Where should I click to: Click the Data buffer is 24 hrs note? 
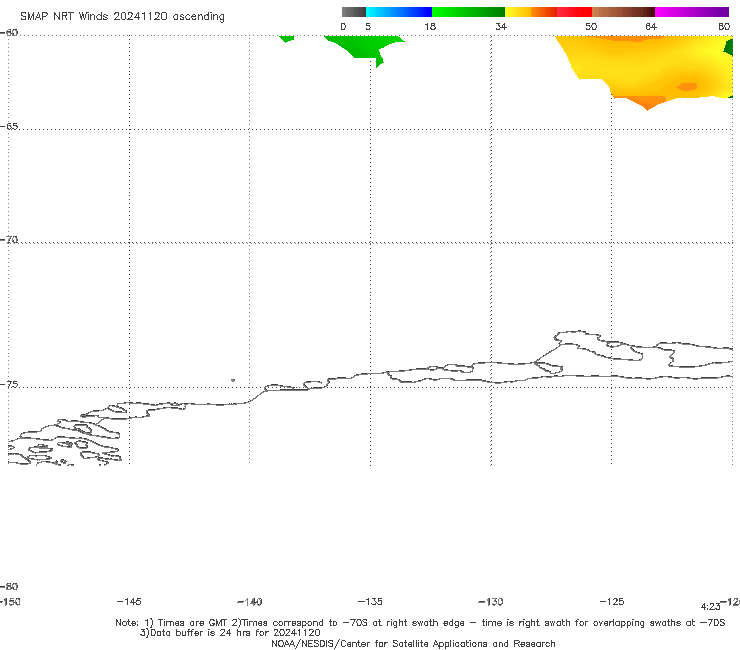point(230,633)
